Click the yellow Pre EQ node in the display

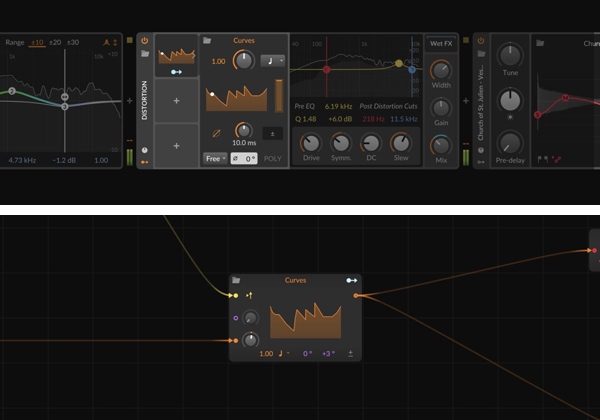[x=399, y=63]
